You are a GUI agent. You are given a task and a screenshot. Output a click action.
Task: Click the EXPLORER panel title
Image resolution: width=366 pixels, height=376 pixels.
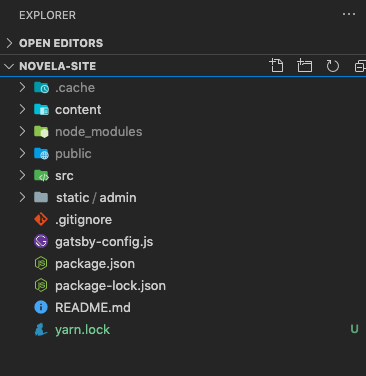(47, 15)
